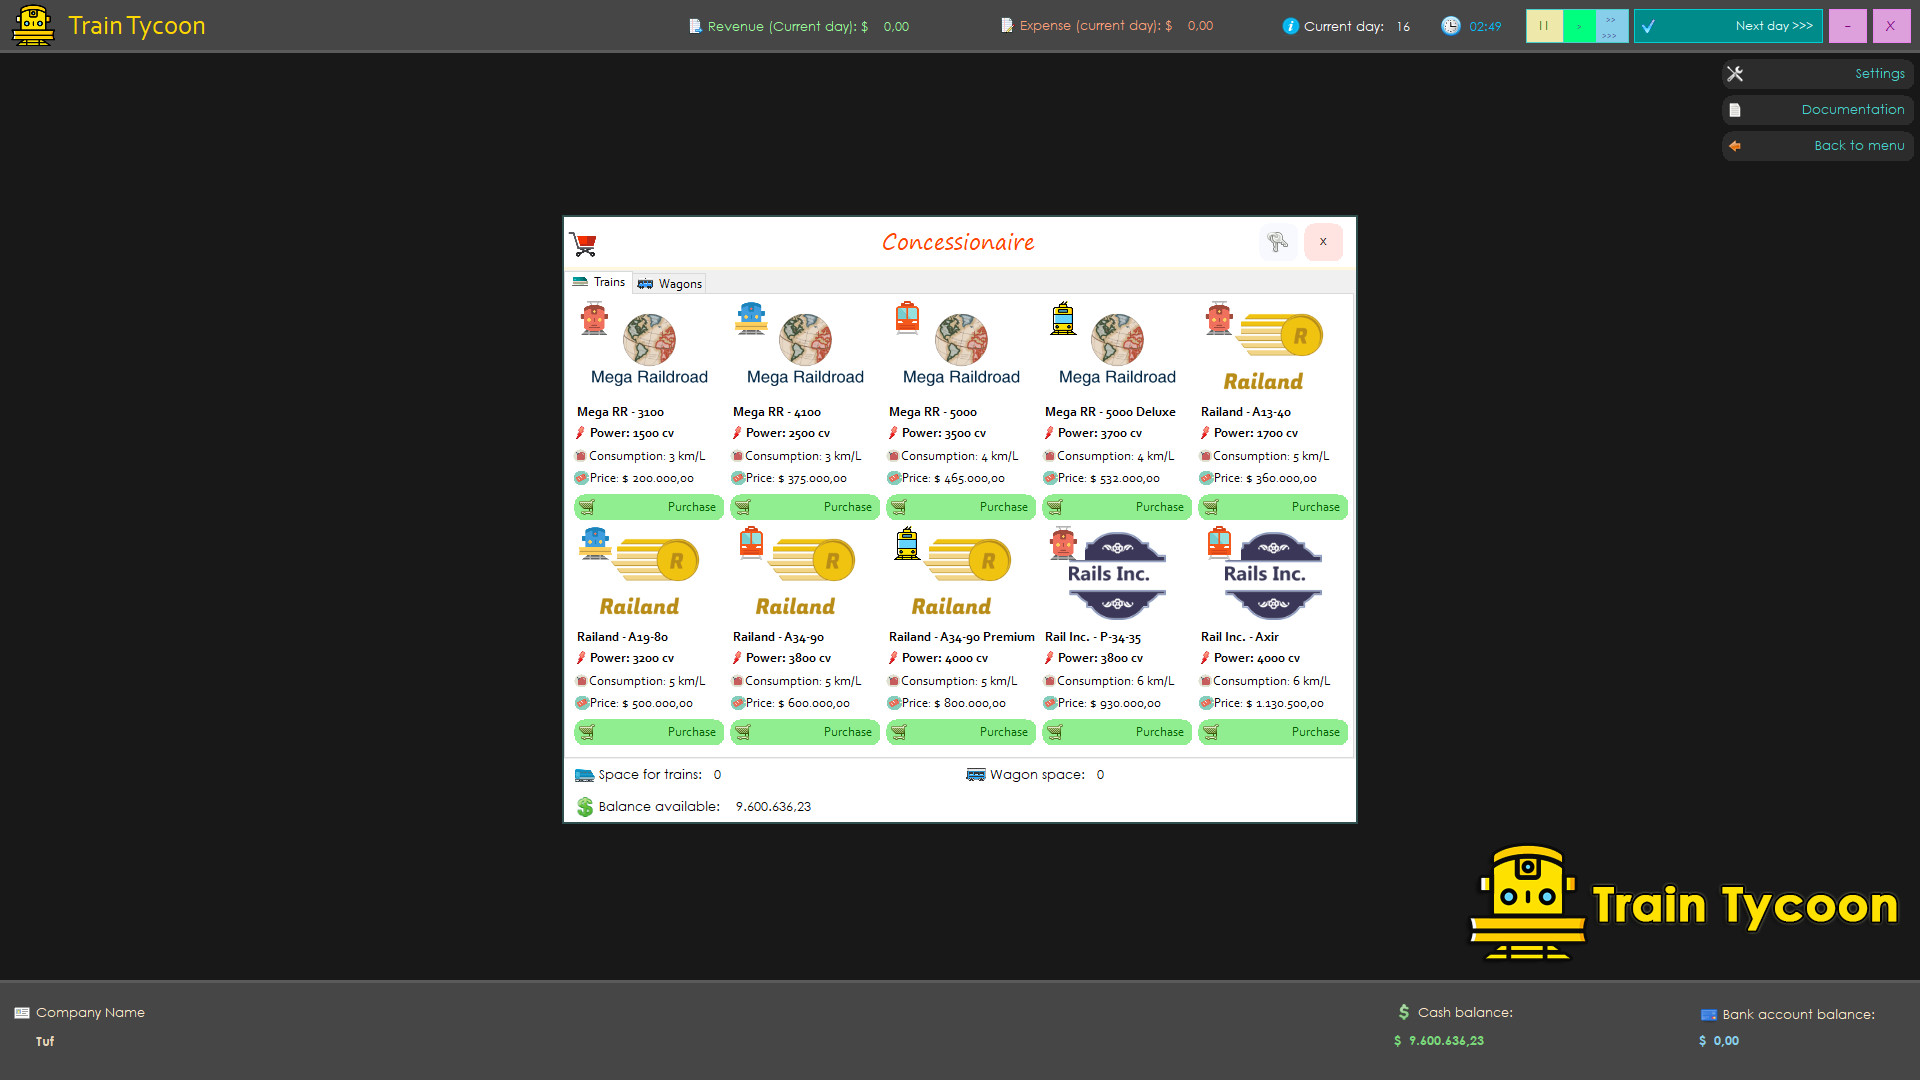Click the dollar icon next to Cash balance
Image resolution: width=1920 pixels, height=1080 pixels.
(x=1404, y=1012)
